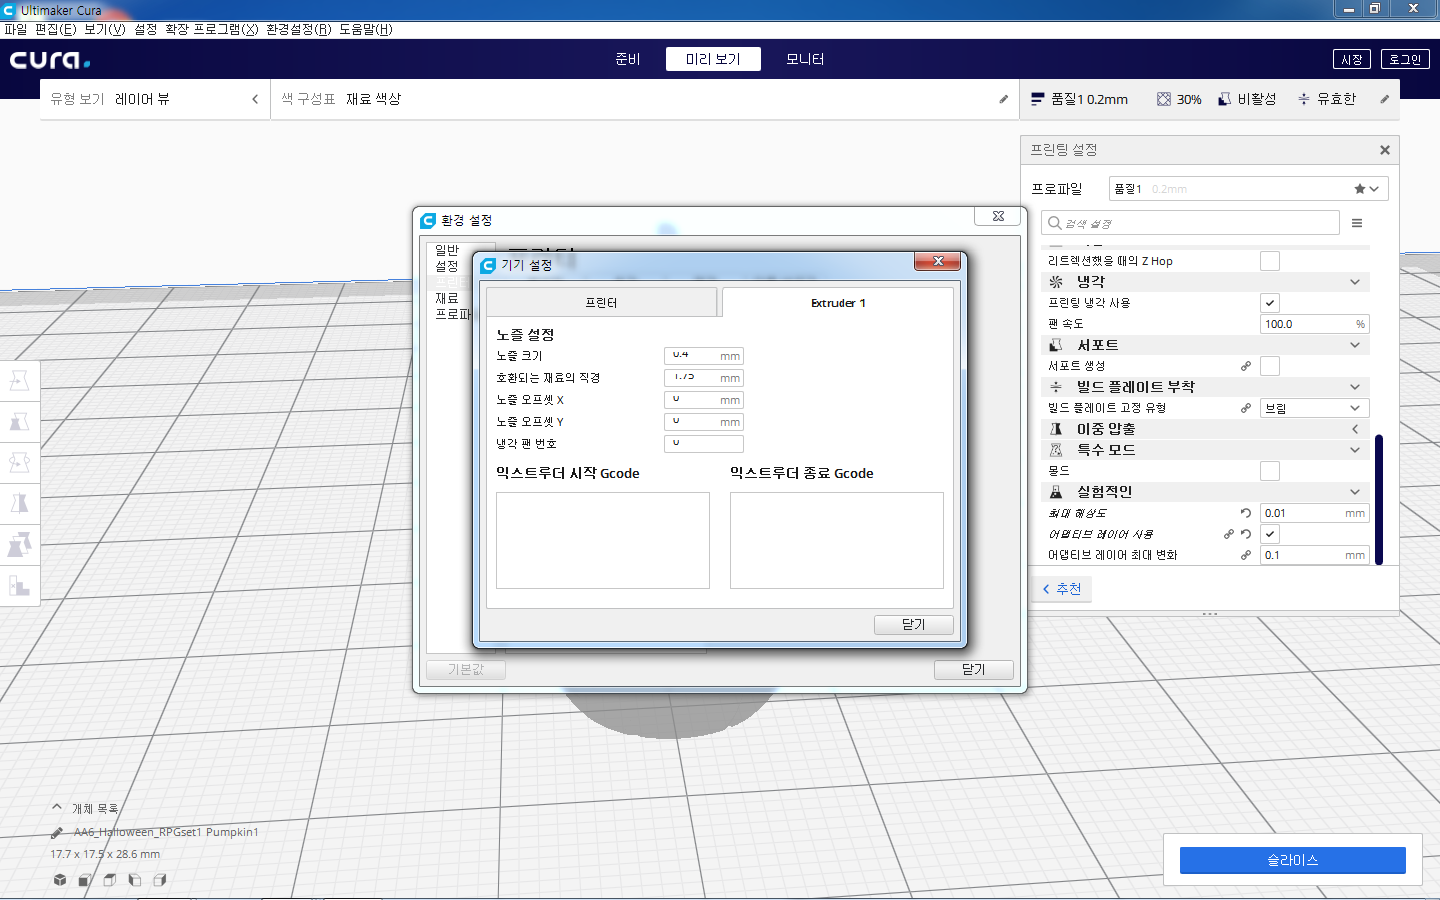This screenshot has height=900, width=1440.
Task: Select the Per Model Settings tool
Action: [19, 544]
